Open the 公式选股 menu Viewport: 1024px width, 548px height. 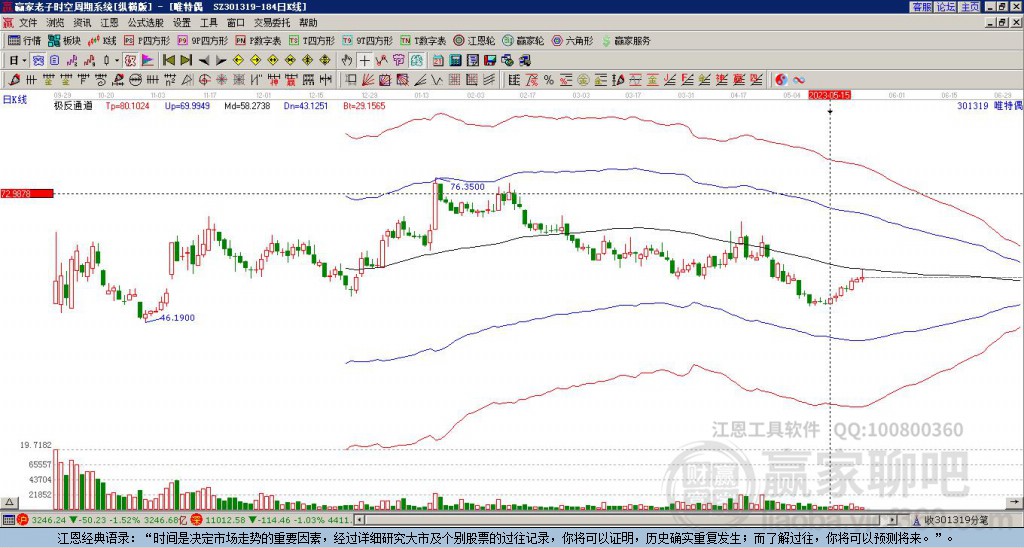pos(146,23)
